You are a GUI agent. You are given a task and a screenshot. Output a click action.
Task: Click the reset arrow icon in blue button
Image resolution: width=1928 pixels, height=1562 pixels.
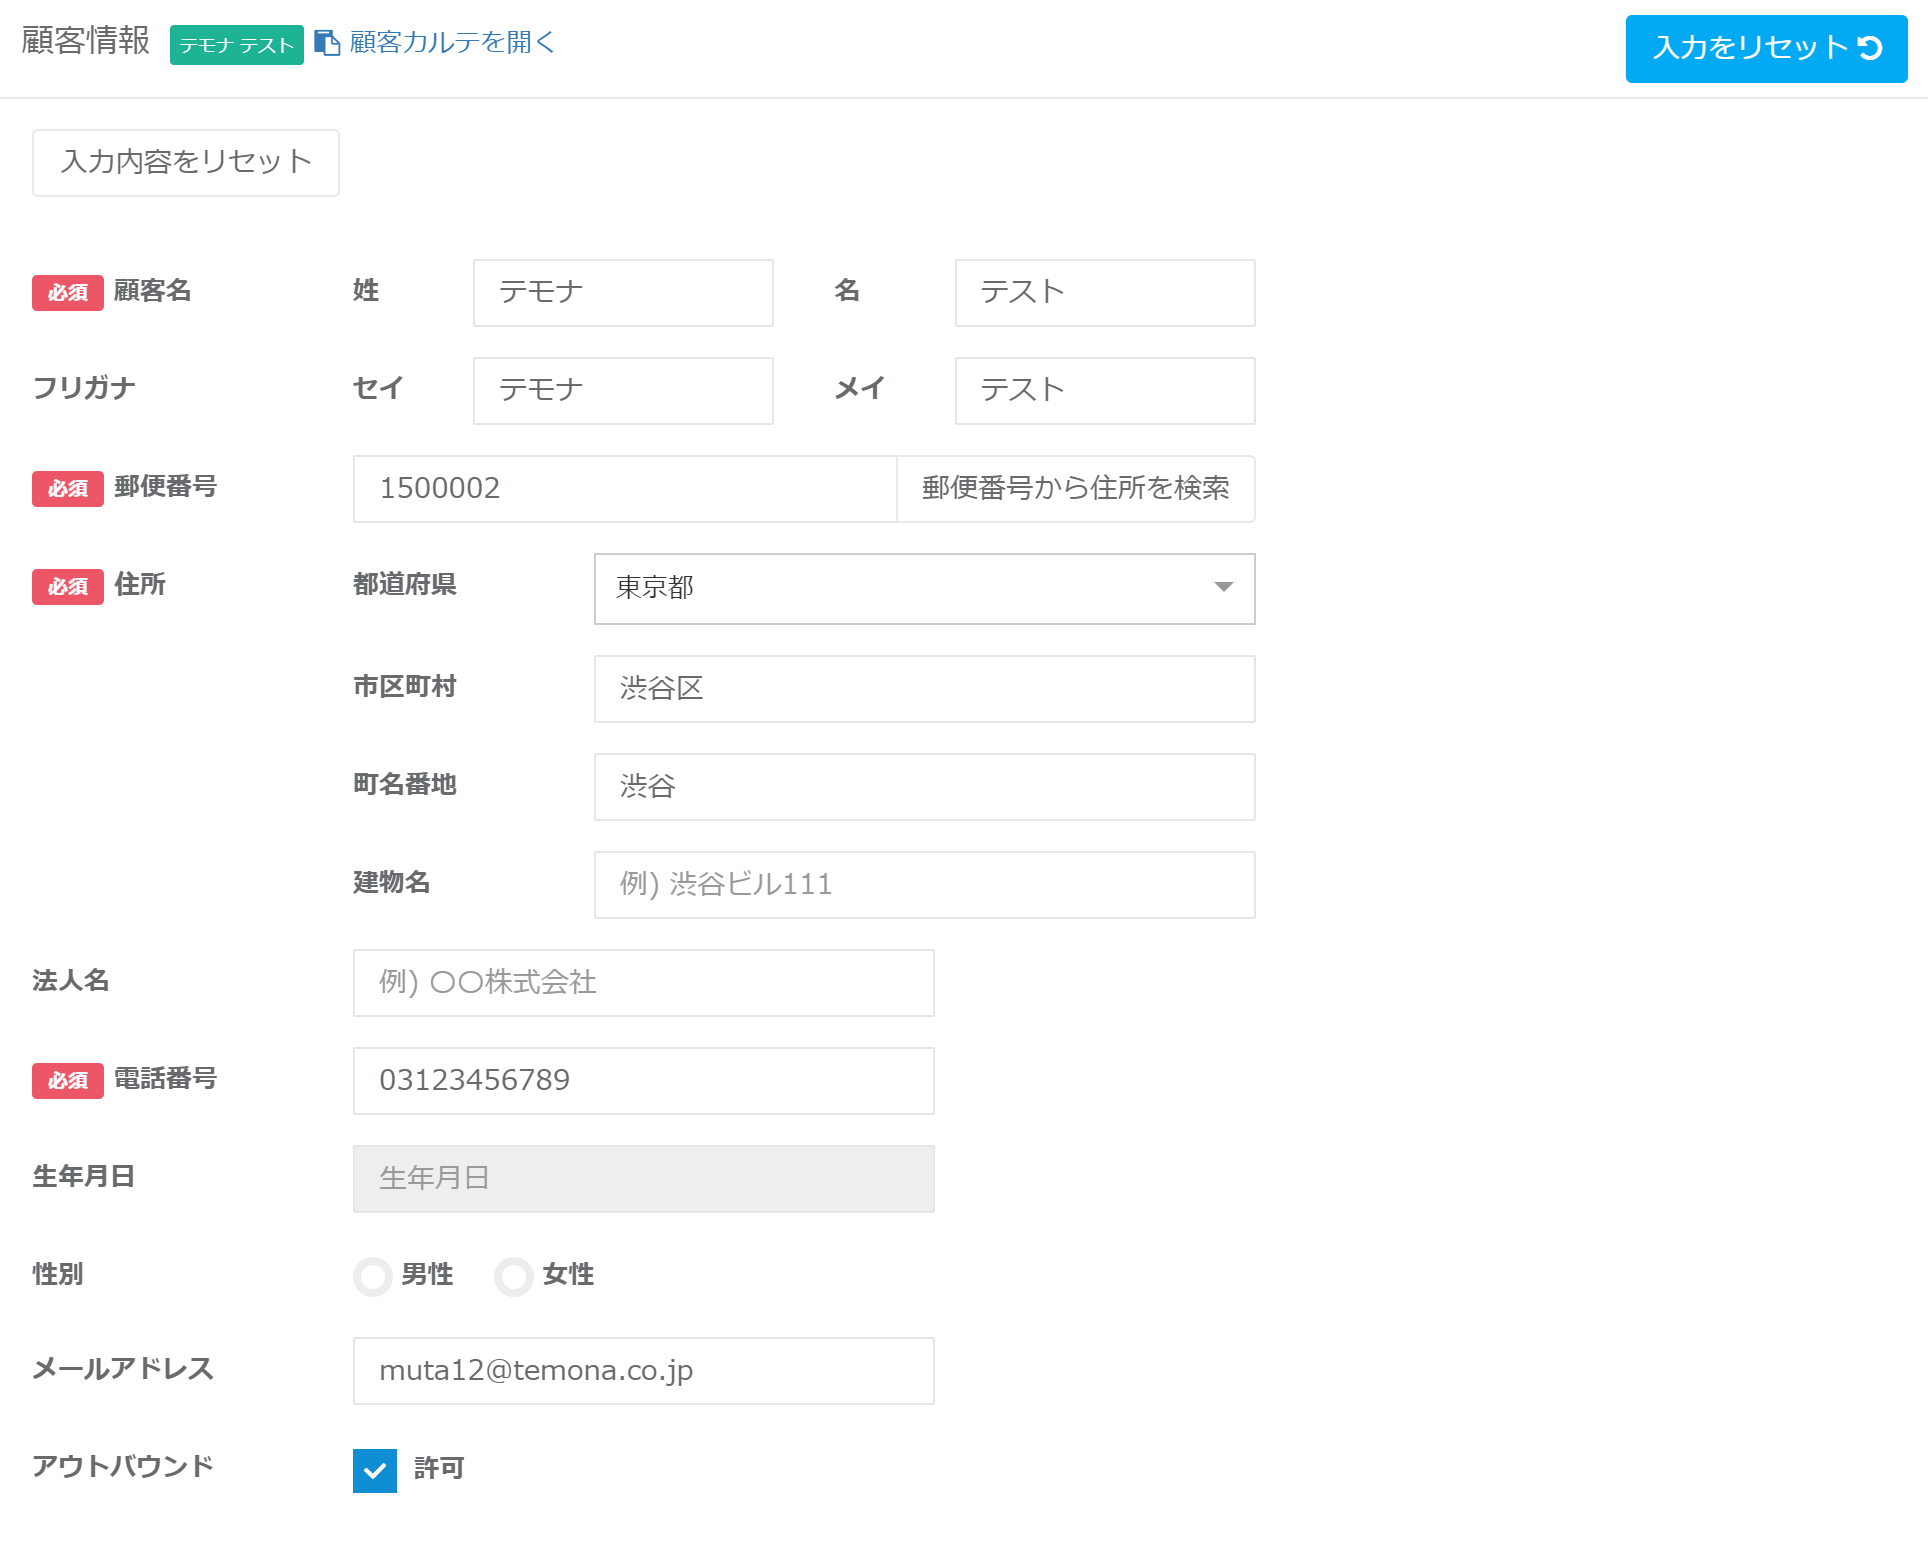click(x=1870, y=48)
